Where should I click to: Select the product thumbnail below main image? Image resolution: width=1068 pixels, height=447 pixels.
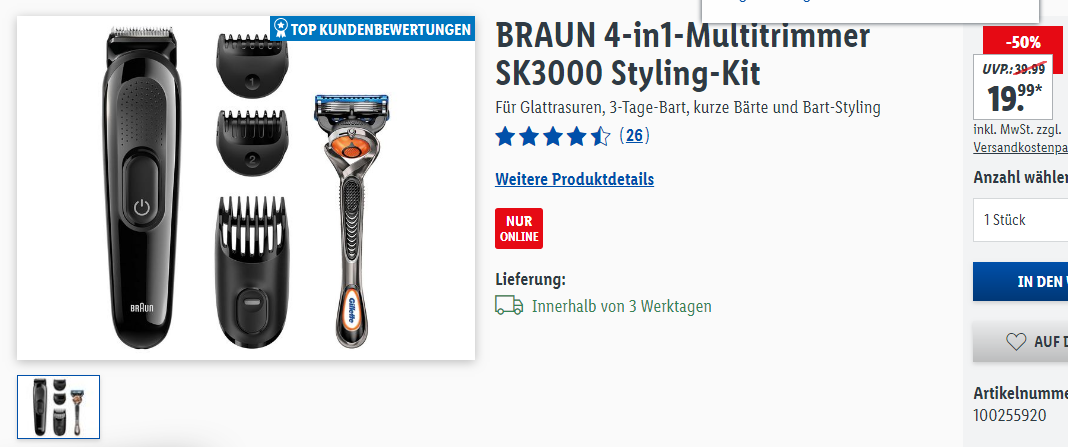point(59,407)
